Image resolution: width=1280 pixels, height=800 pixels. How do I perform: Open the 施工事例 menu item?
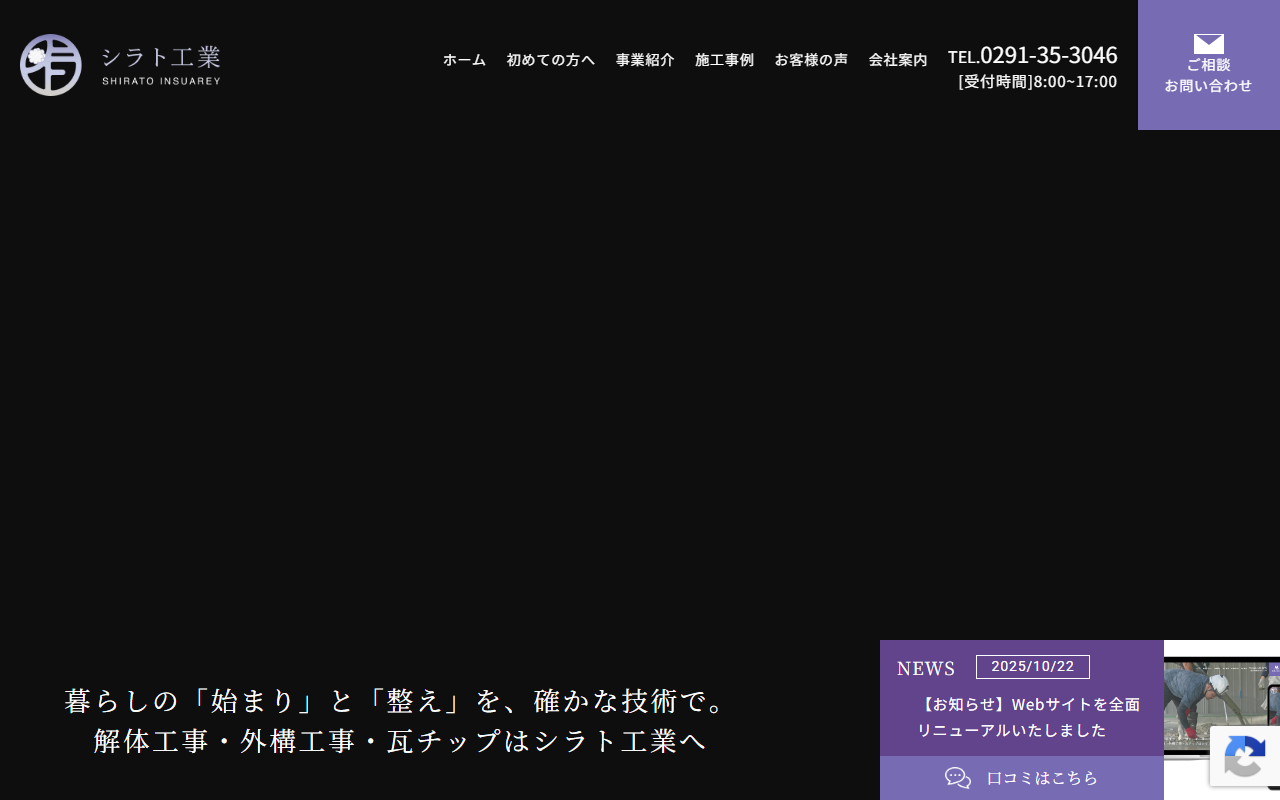point(724,60)
